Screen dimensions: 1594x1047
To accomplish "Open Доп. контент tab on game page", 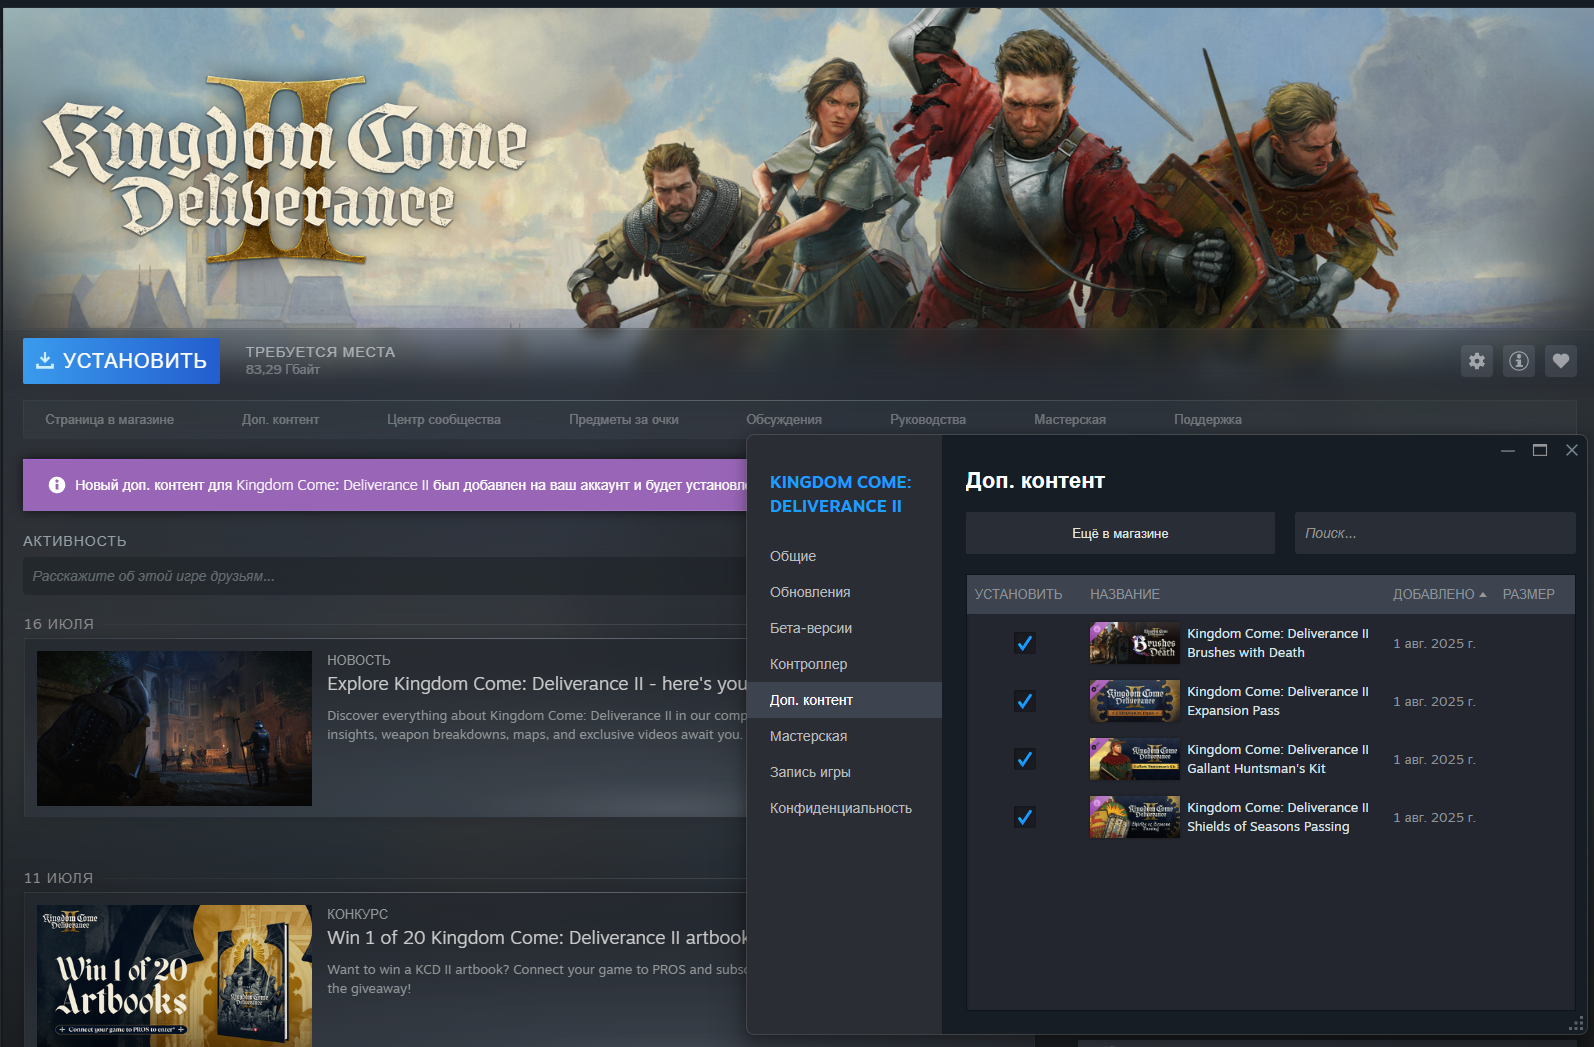I will coord(280,419).
